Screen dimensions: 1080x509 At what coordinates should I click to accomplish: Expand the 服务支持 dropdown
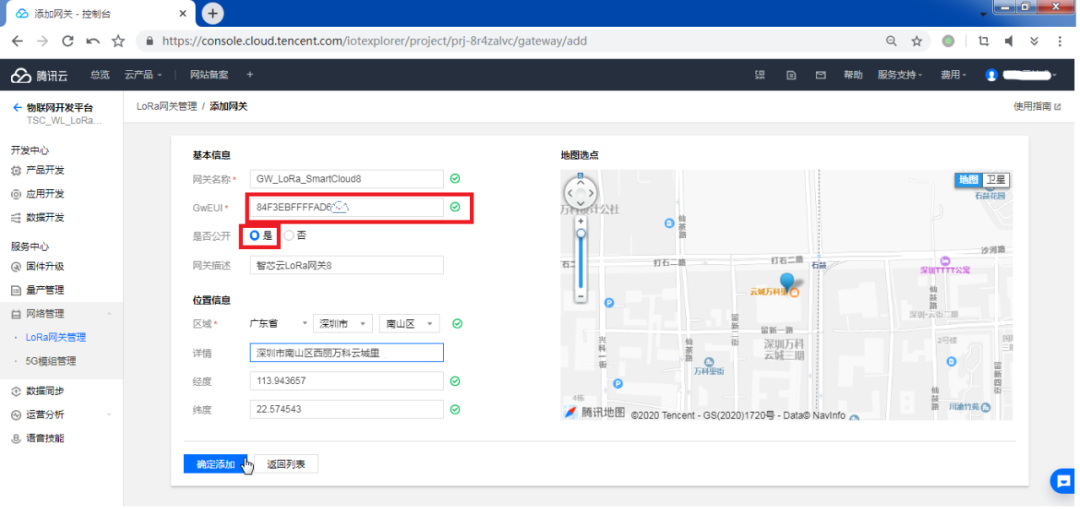click(900, 75)
